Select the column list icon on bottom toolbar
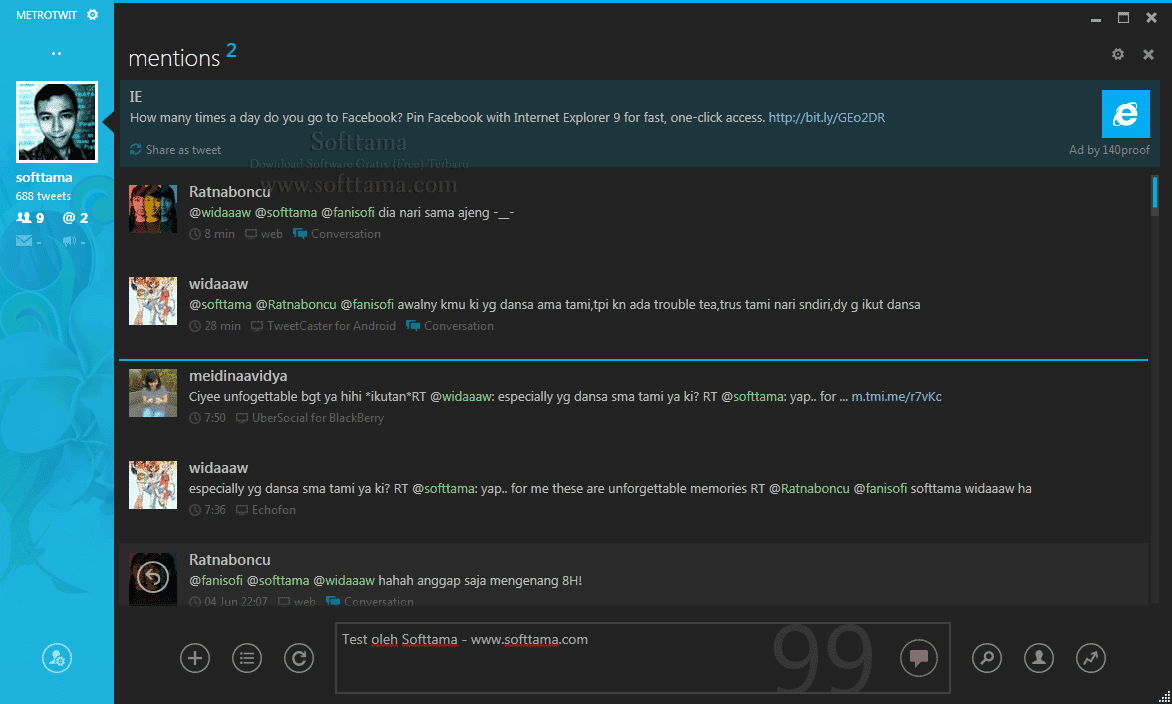The width and height of the screenshot is (1172, 704). [246, 658]
